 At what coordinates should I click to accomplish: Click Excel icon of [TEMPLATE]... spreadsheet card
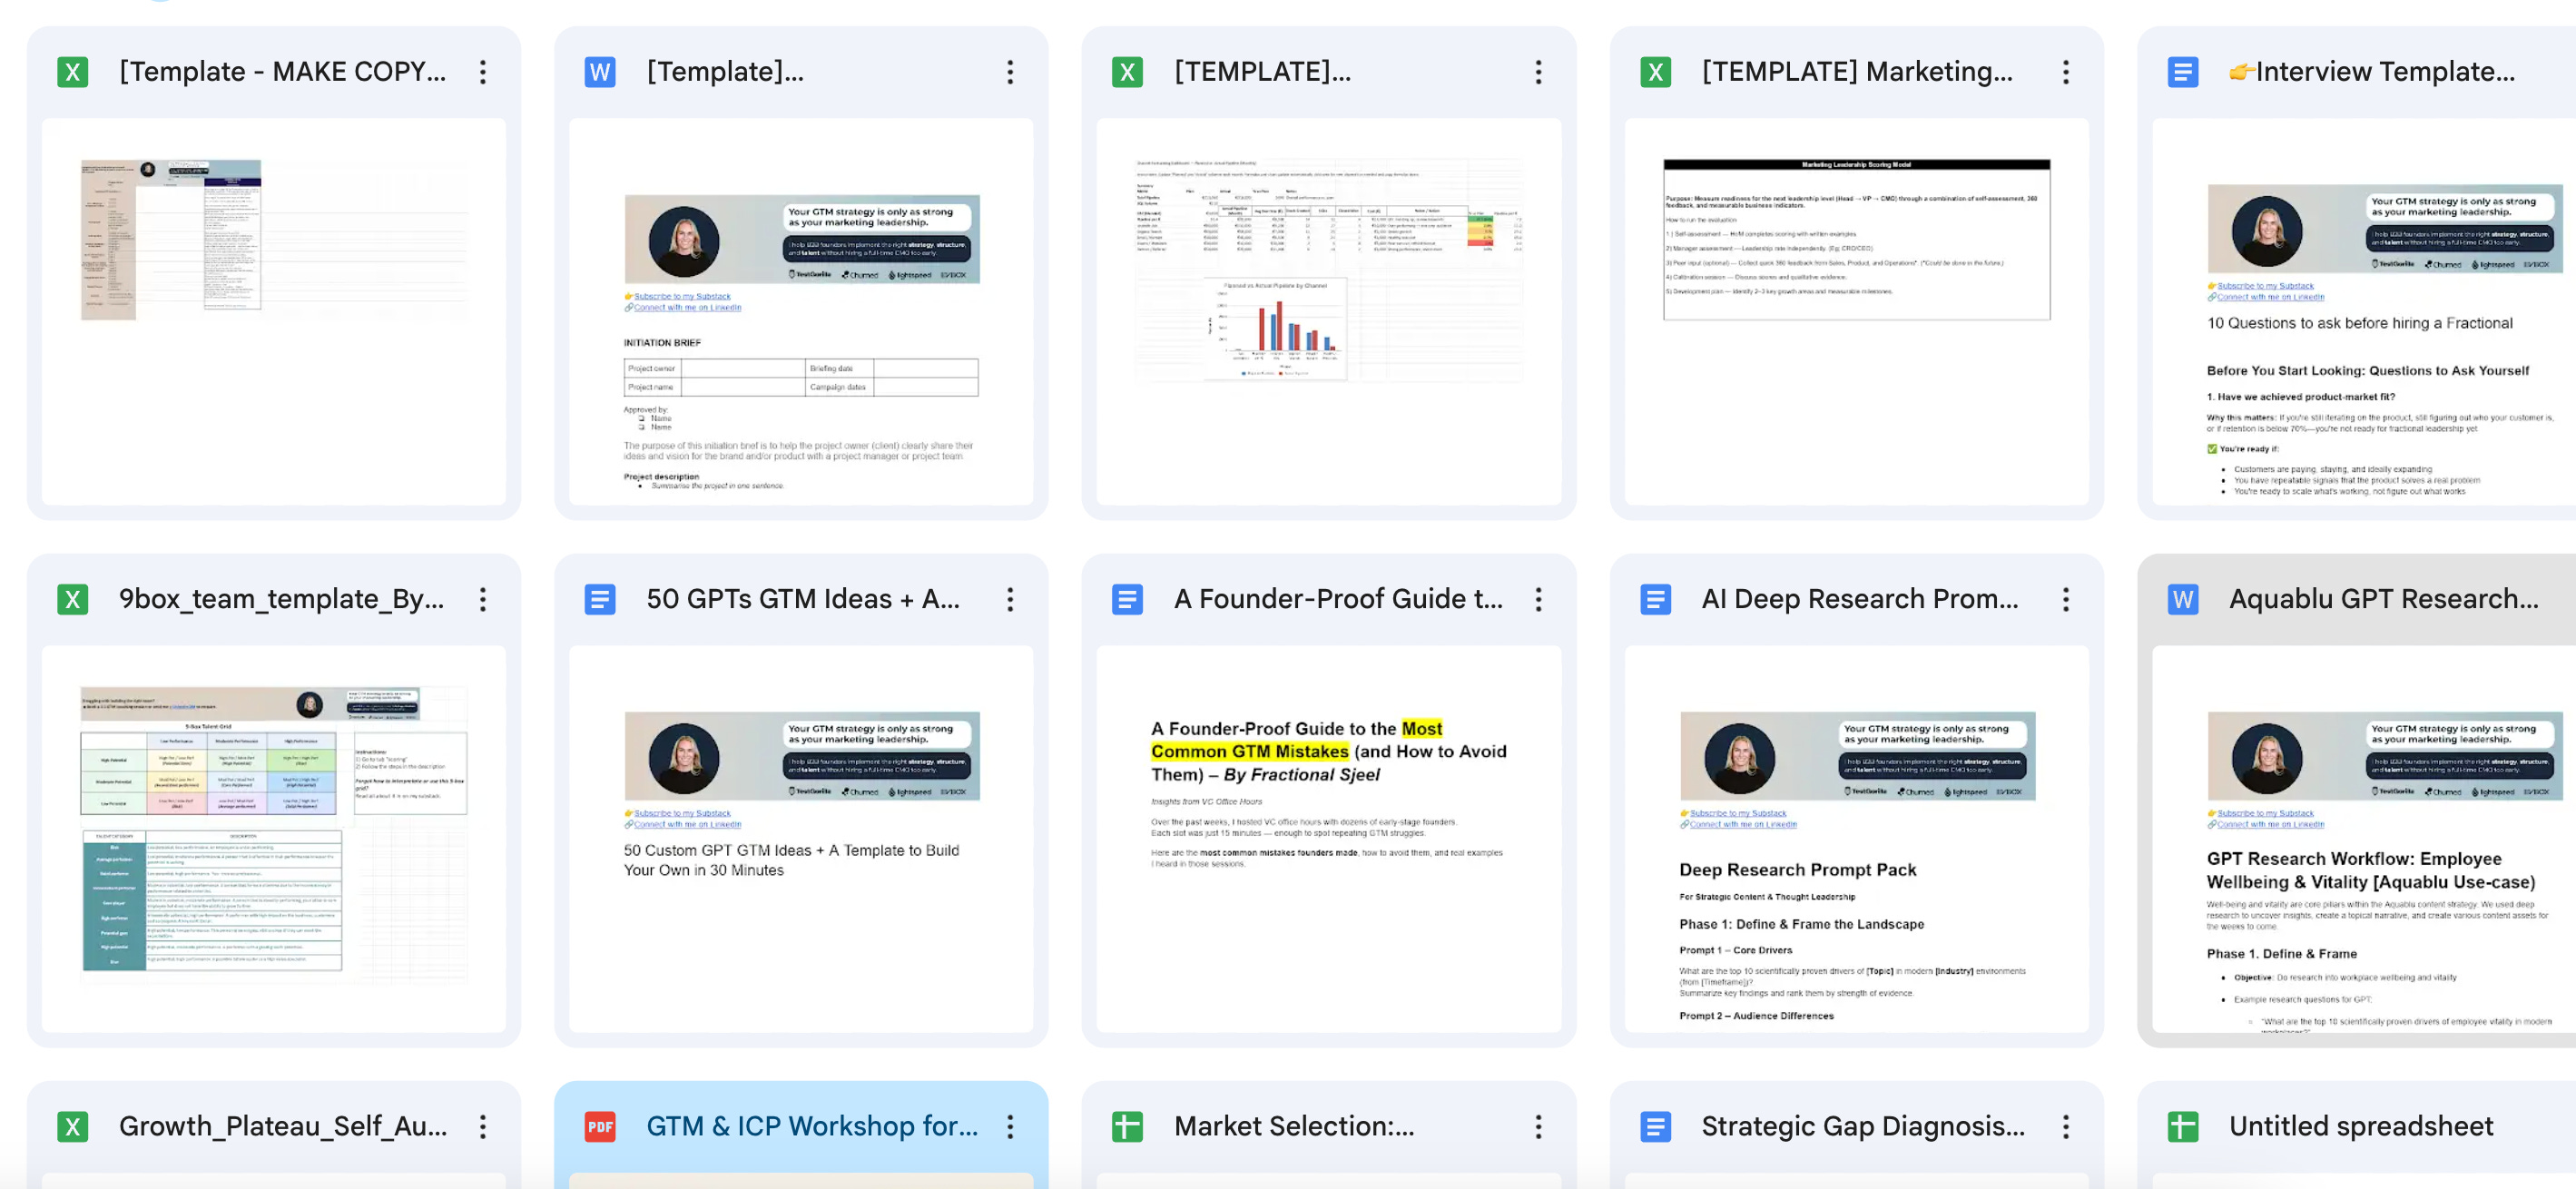1128,72
